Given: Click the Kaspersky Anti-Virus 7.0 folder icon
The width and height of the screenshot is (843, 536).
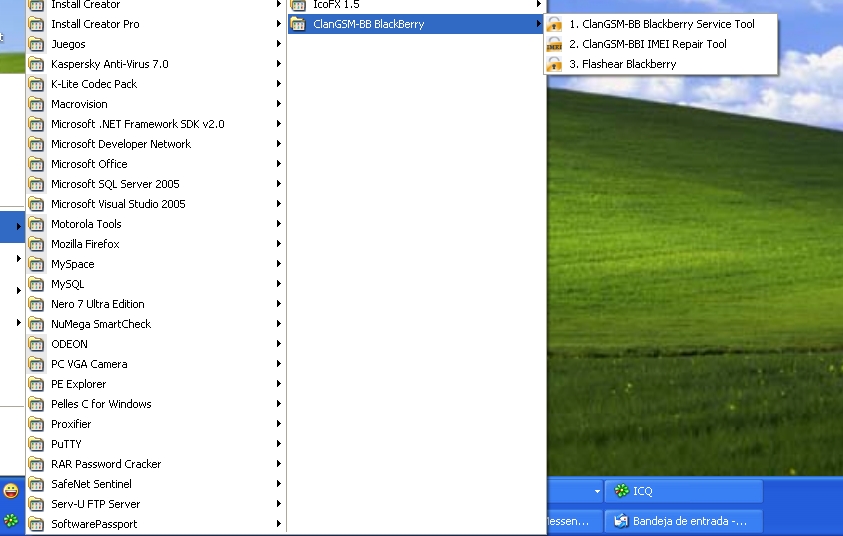Looking at the screenshot, I should (36, 64).
